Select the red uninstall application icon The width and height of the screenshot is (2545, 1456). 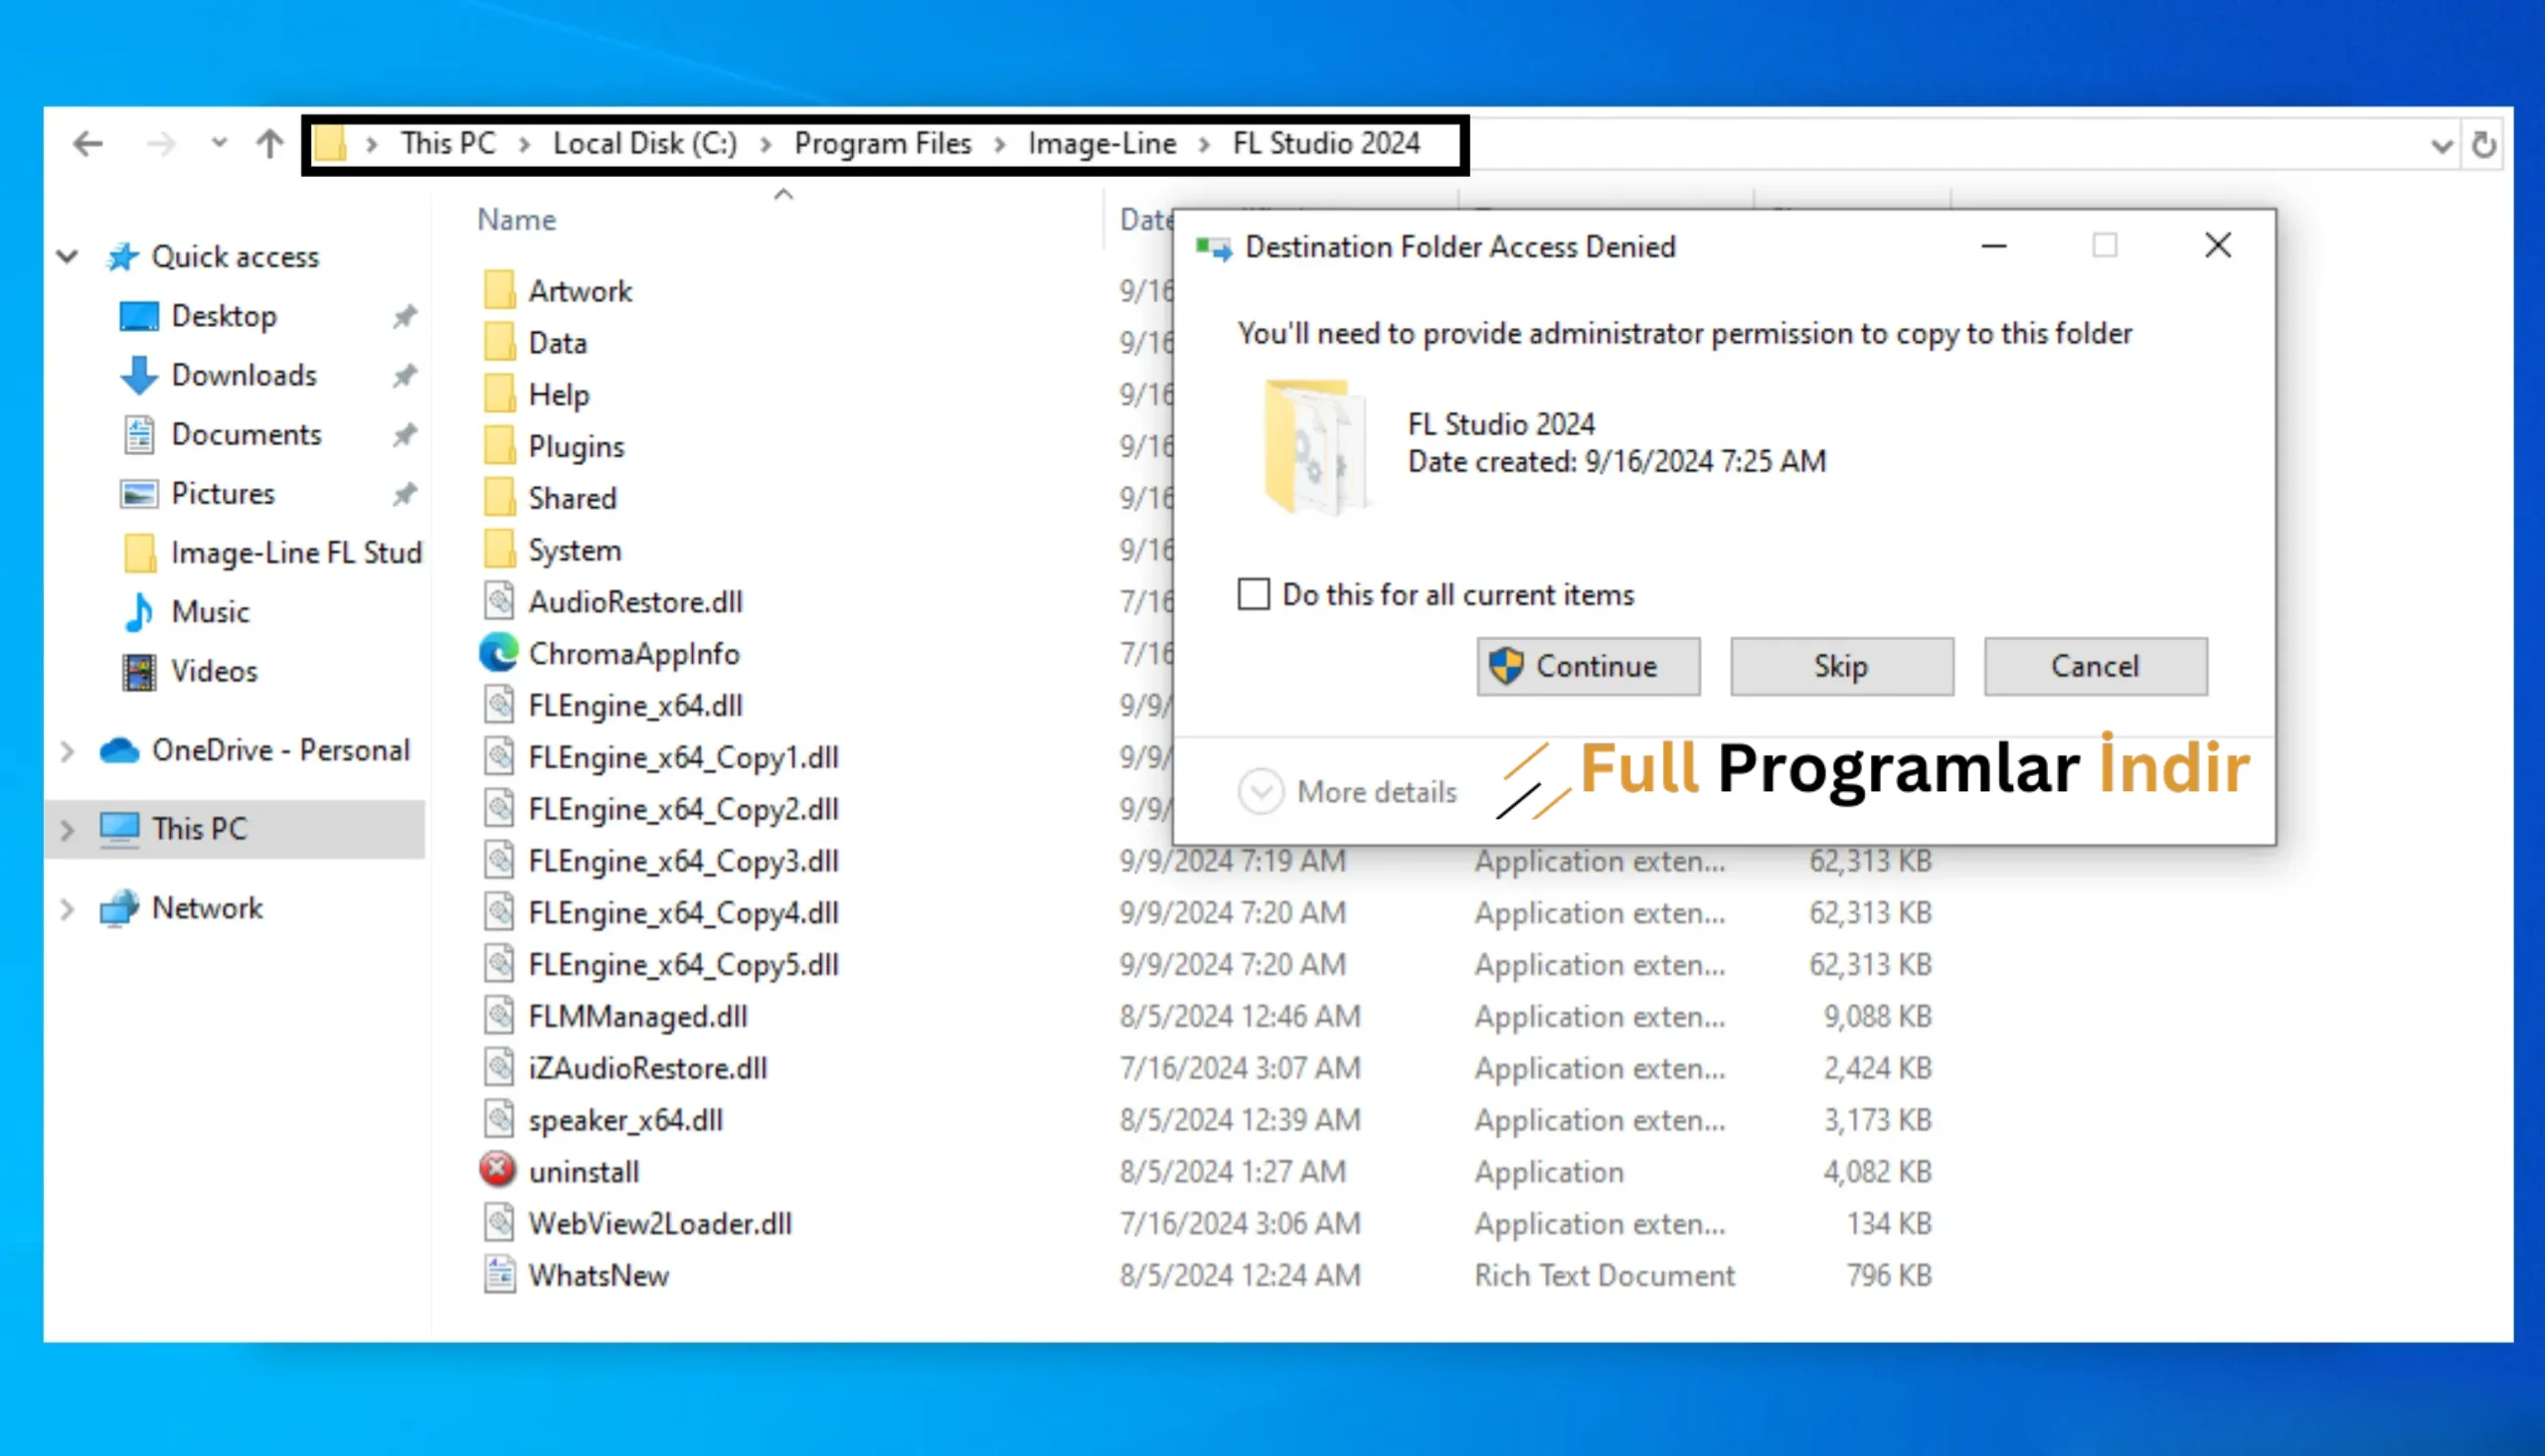(497, 1170)
